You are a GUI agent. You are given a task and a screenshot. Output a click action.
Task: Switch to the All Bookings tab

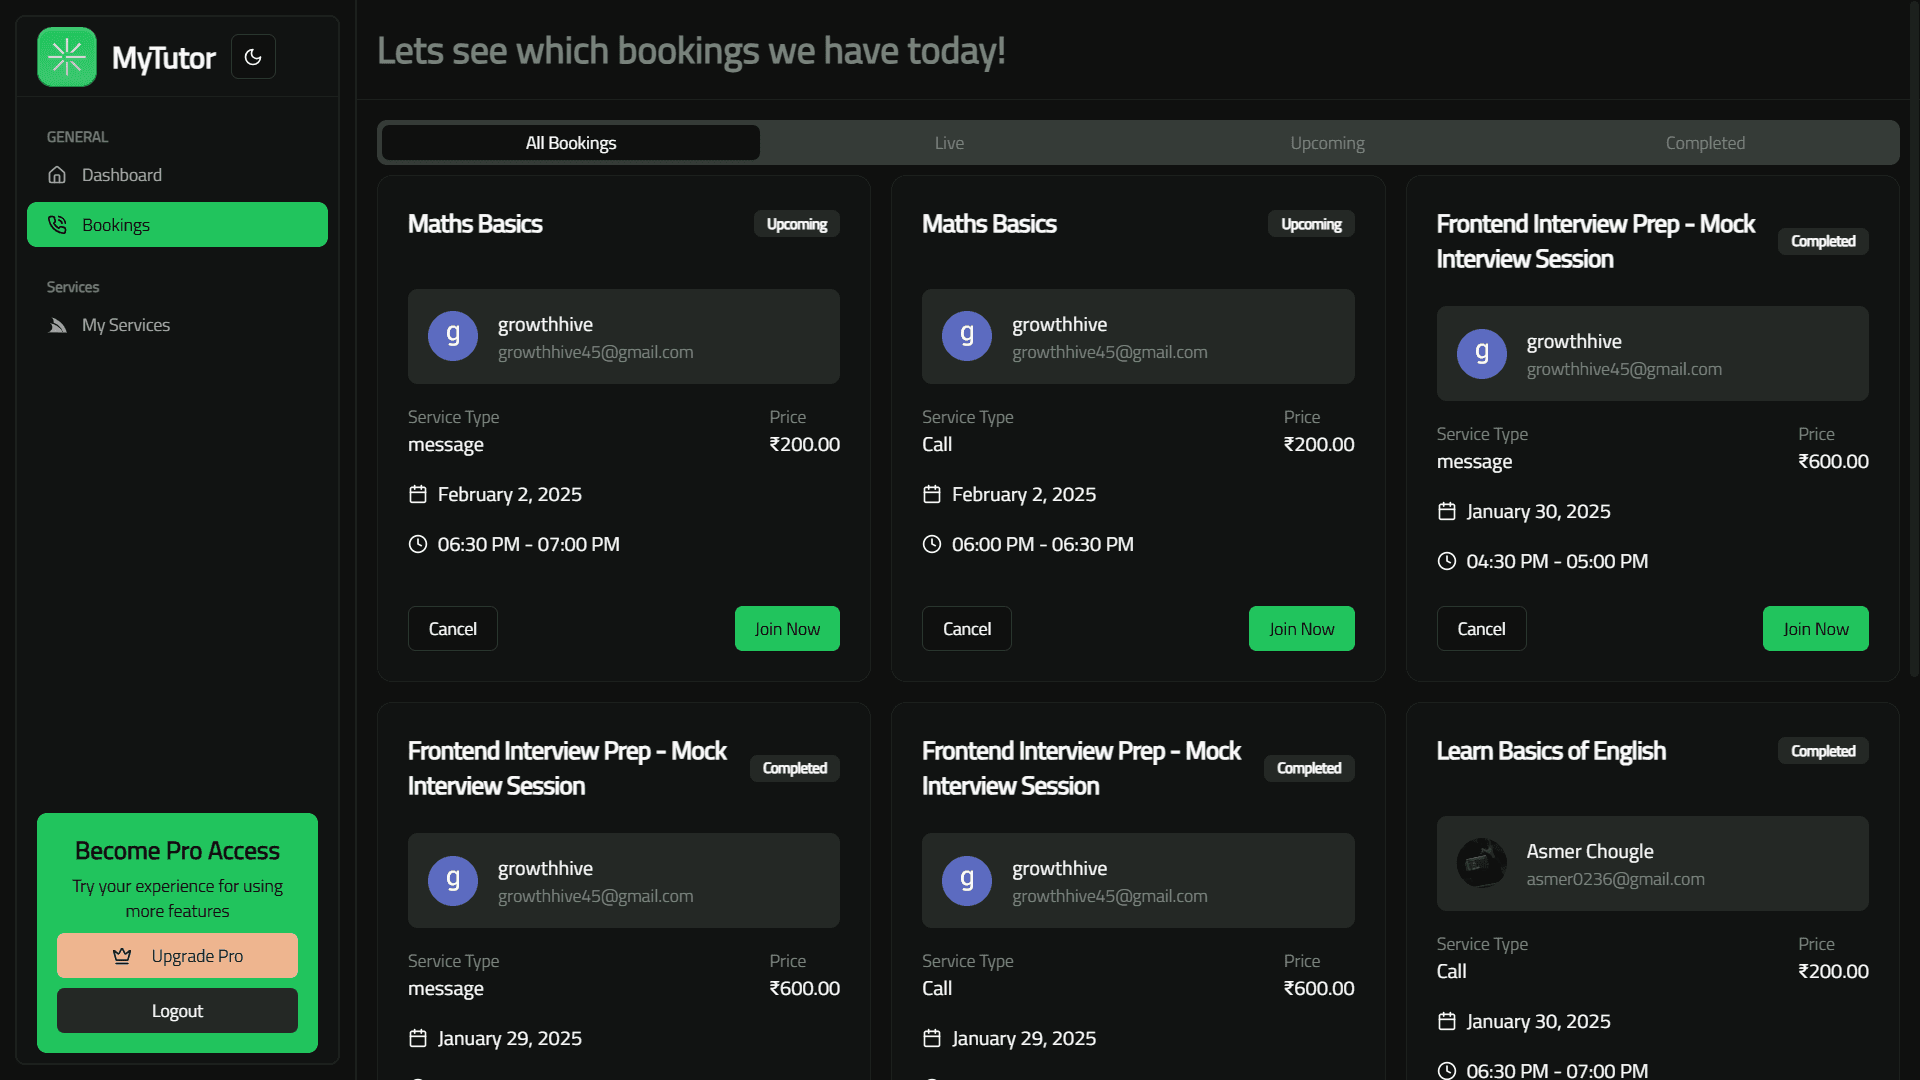tap(571, 143)
